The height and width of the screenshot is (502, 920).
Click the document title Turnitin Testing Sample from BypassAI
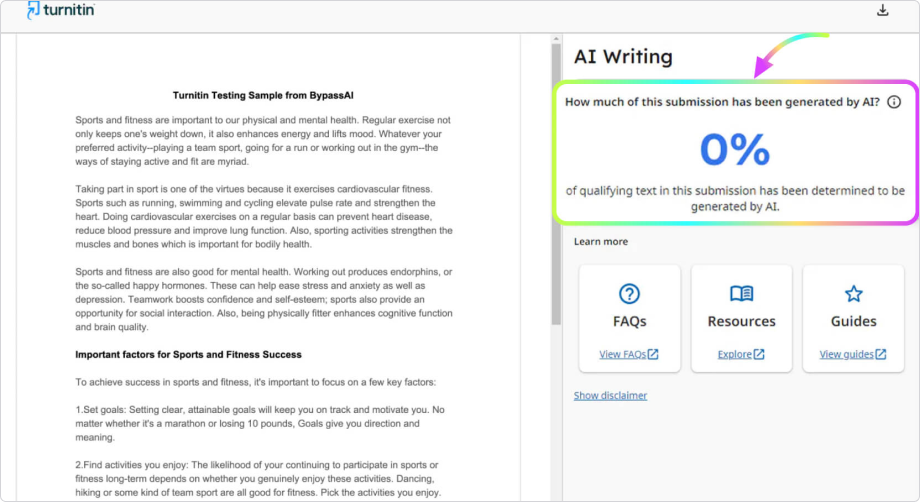tap(263, 96)
